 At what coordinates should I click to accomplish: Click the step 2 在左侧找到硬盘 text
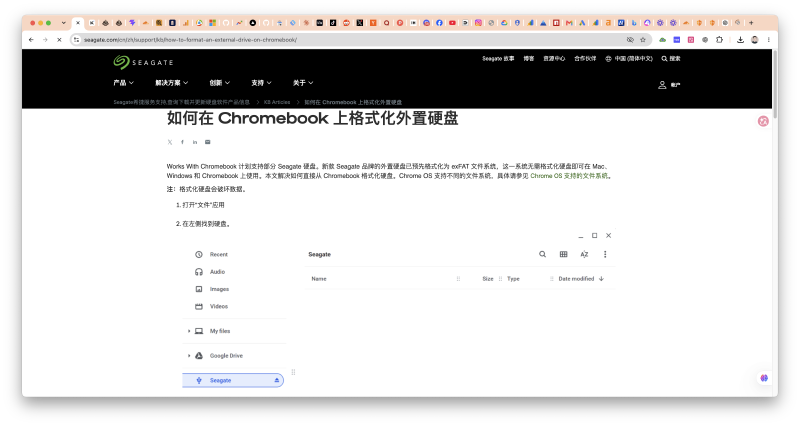(207, 223)
